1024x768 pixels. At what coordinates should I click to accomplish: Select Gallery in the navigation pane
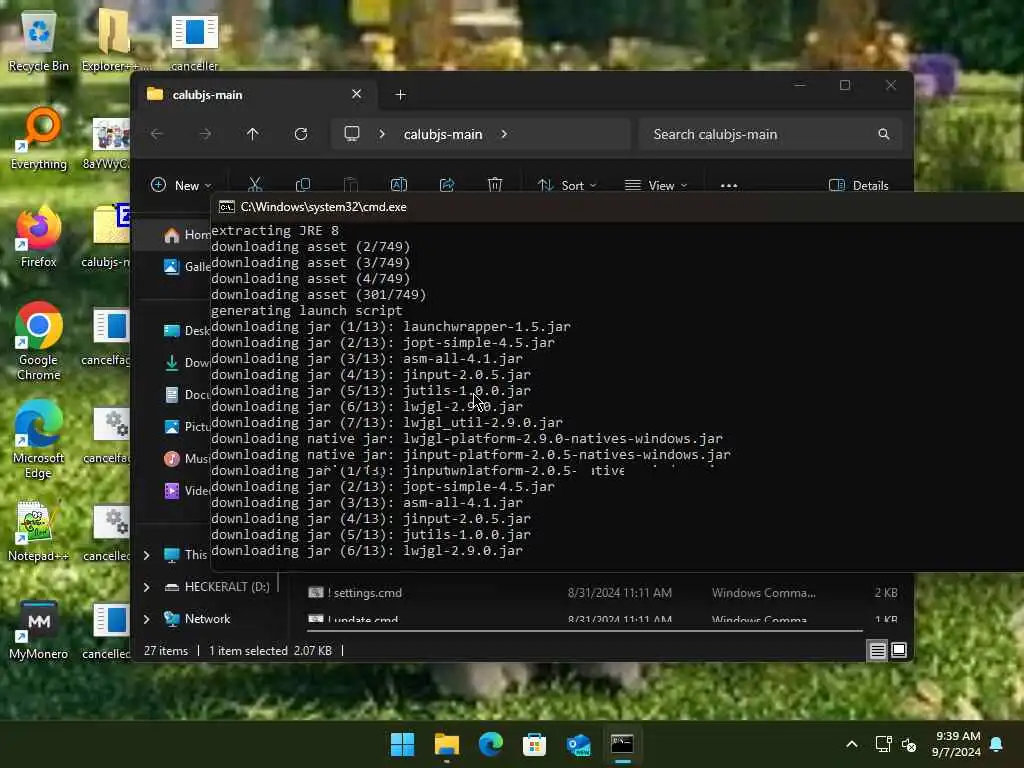point(186,266)
